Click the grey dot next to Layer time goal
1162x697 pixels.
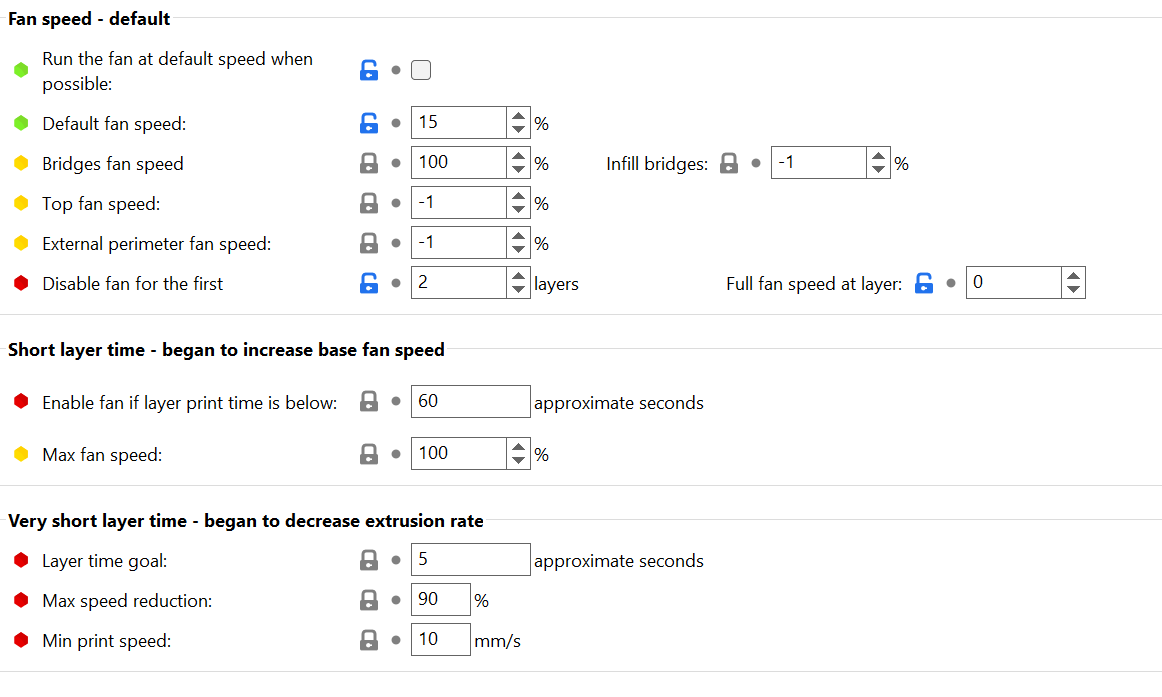coord(396,560)
